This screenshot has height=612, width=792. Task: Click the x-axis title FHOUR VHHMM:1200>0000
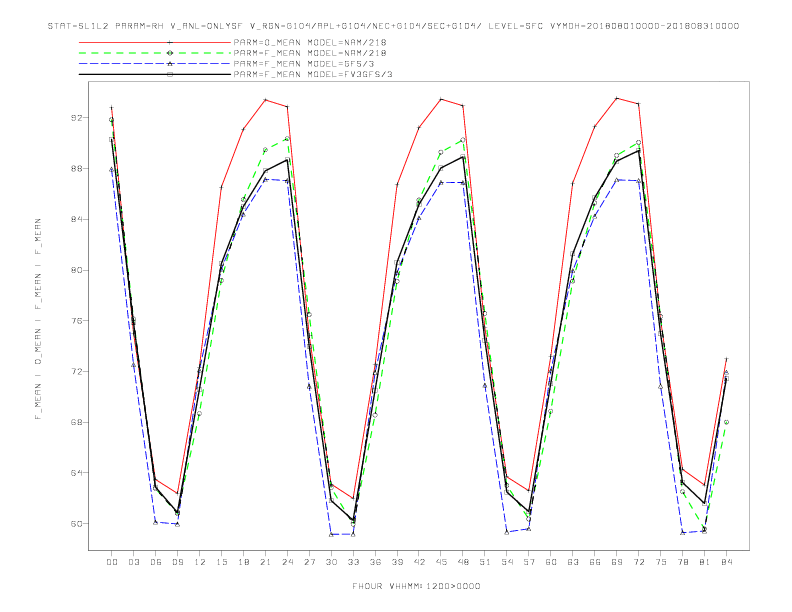coord(416,586)
